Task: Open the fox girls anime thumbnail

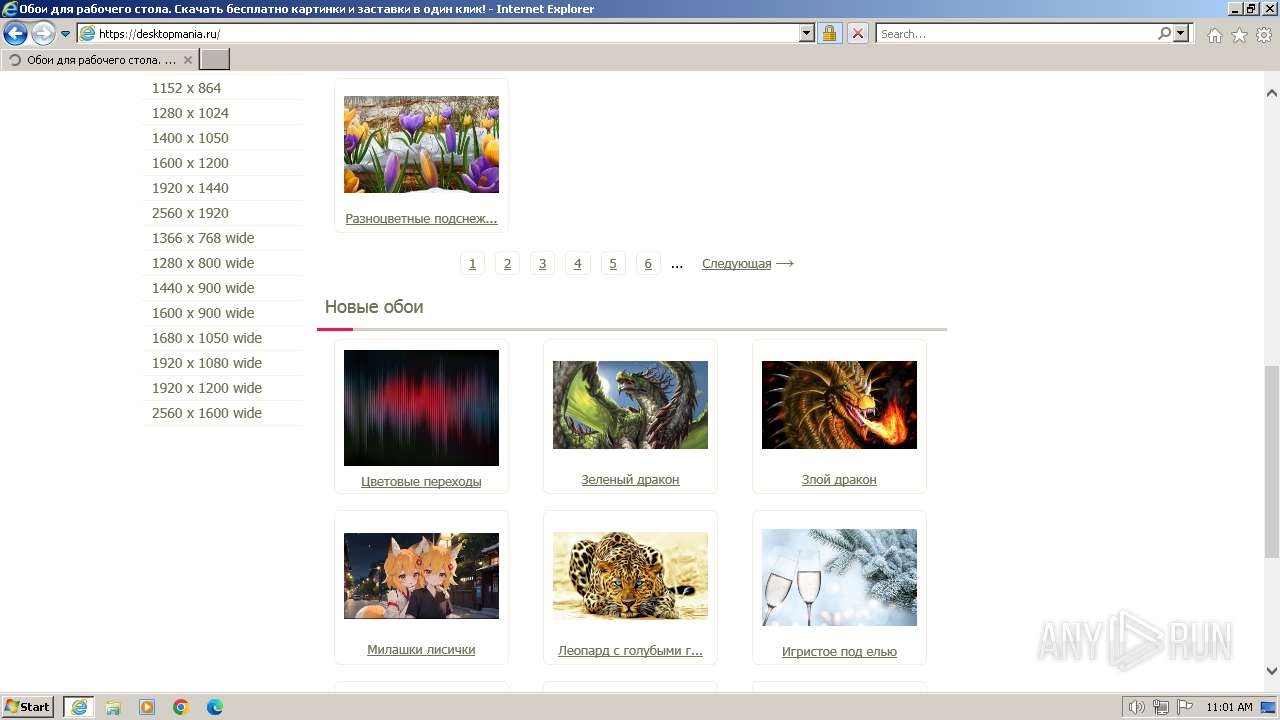Action: click(421, 576)
